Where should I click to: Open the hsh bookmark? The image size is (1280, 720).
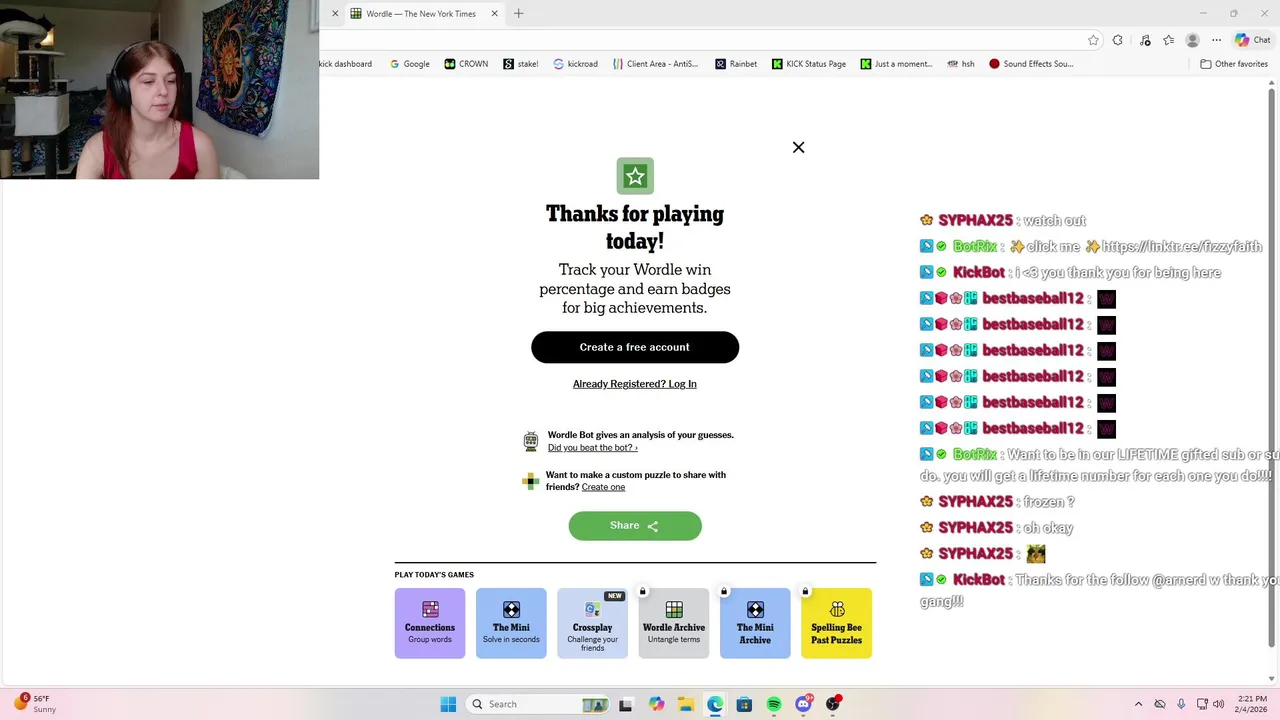[x=960, y=64]
